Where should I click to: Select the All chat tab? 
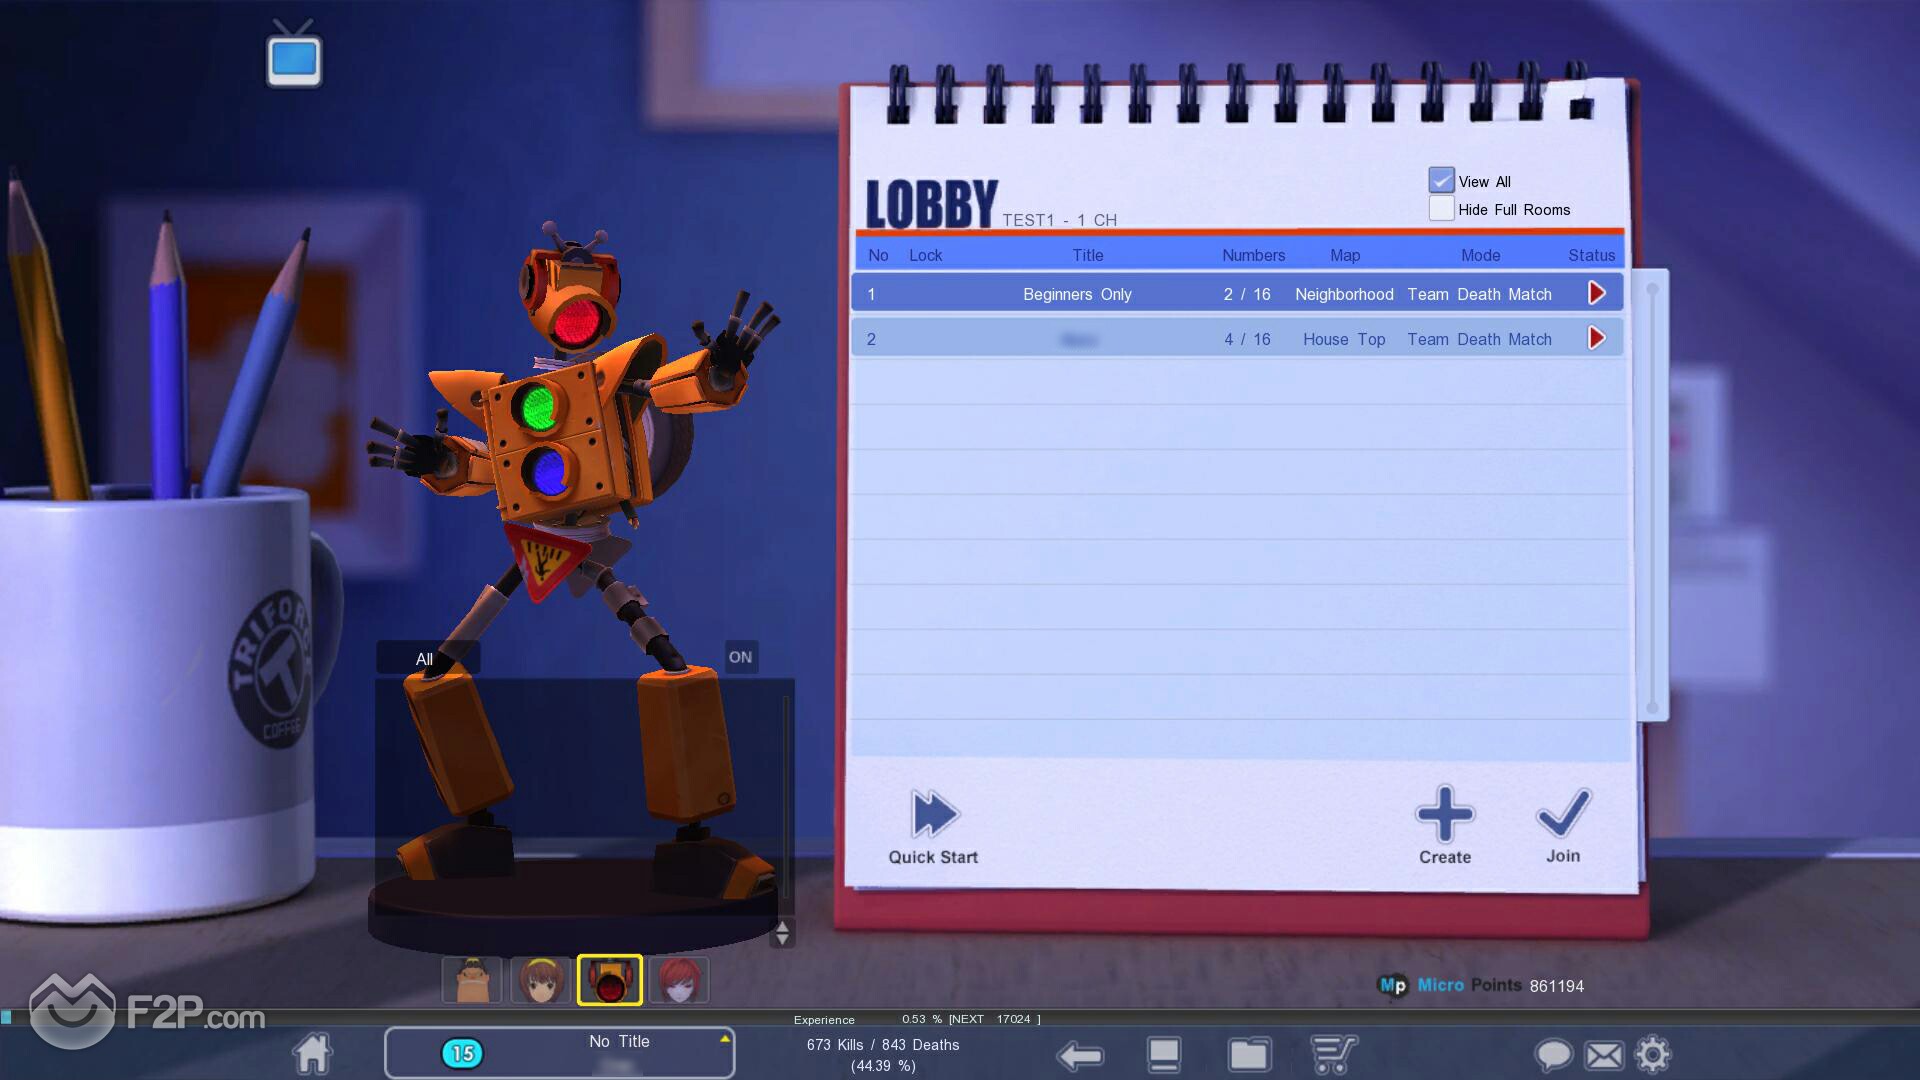coord(425,659)
